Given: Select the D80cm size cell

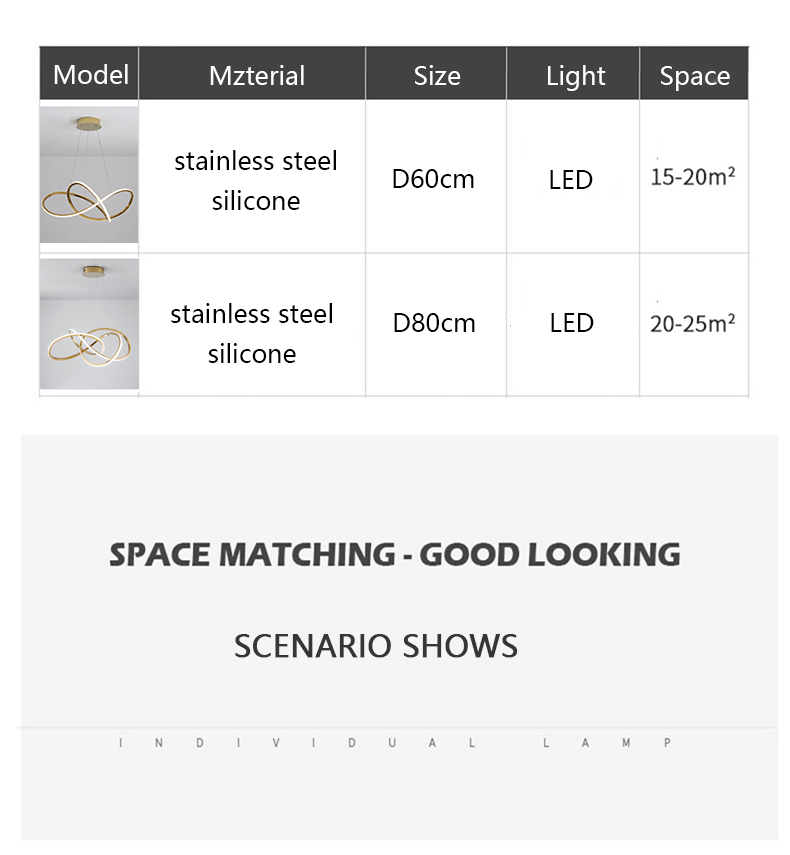Looking at the screenshot, I should (x=434, y=323).
